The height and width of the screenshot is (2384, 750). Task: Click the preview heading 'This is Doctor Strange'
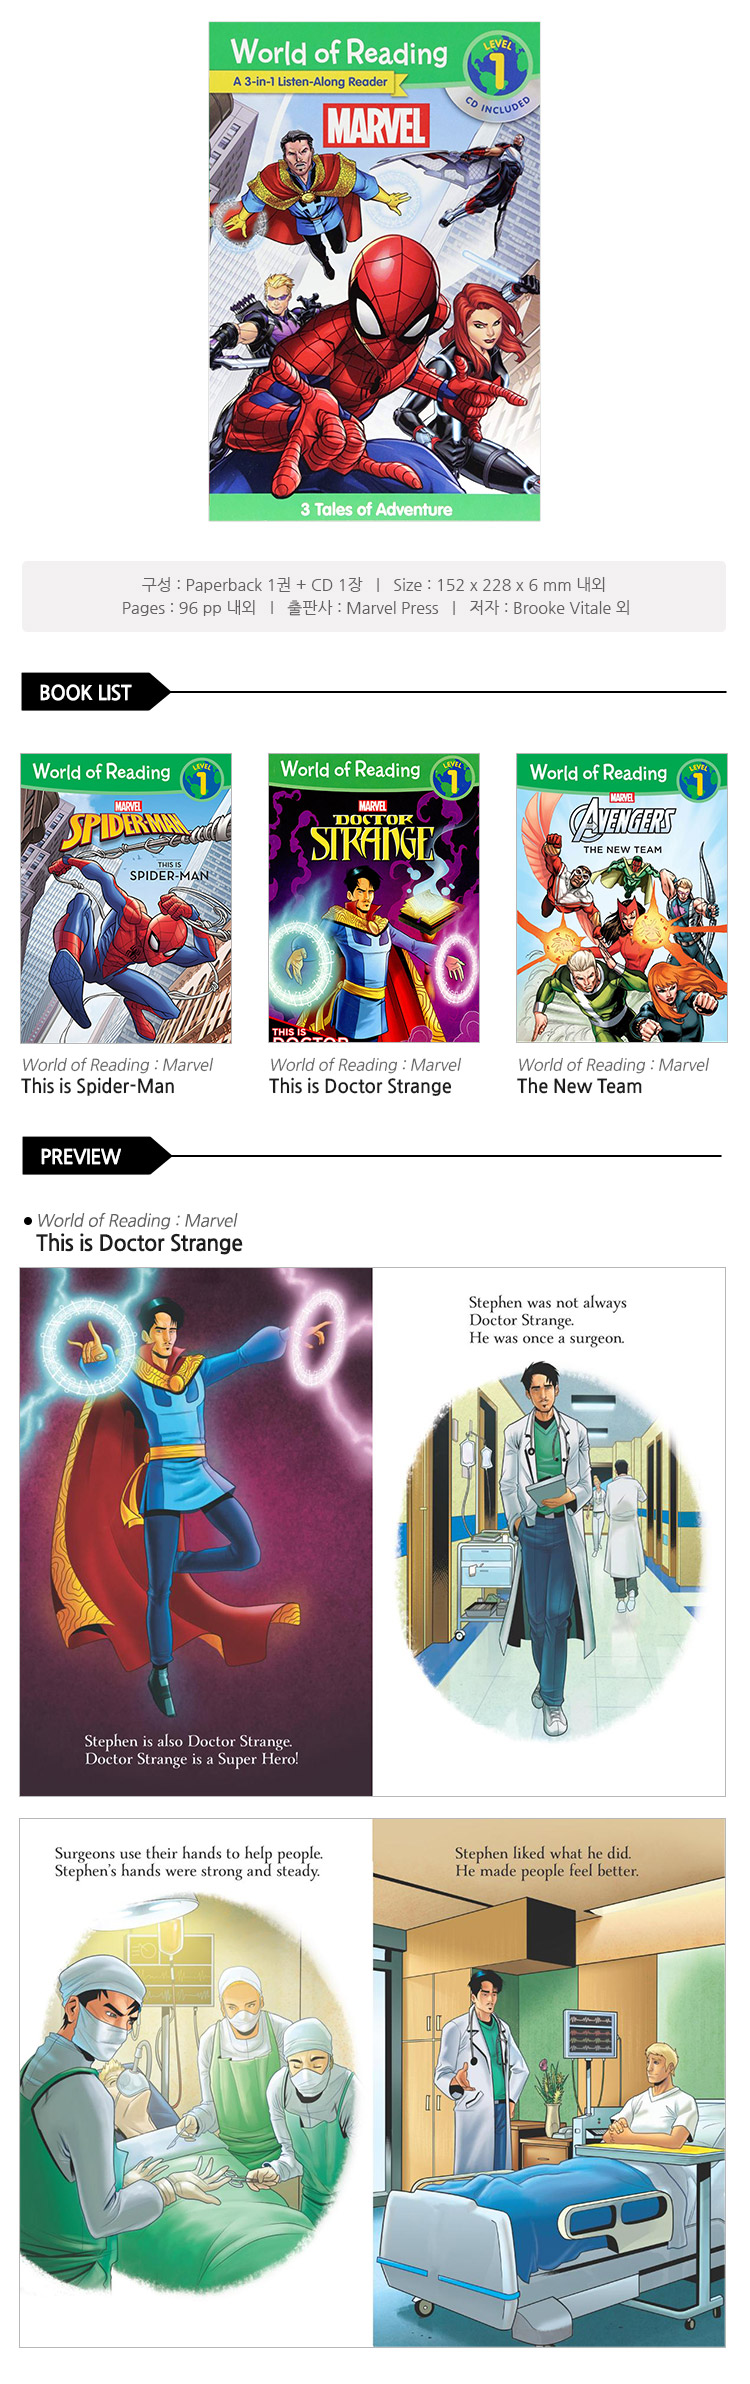pyautogui.click(x=139, y=1243)
